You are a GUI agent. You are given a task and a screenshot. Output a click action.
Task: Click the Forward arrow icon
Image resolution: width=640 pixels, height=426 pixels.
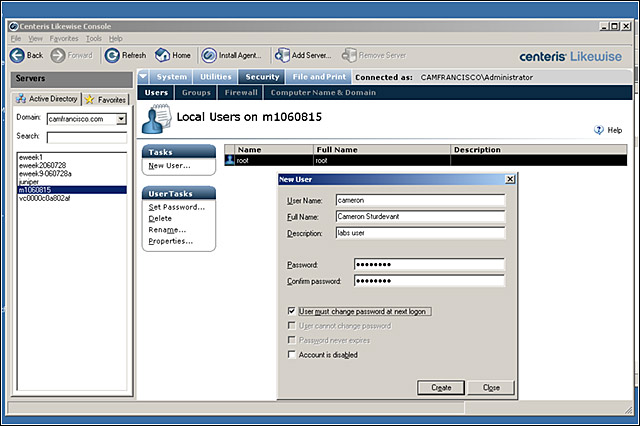(58, 55)
